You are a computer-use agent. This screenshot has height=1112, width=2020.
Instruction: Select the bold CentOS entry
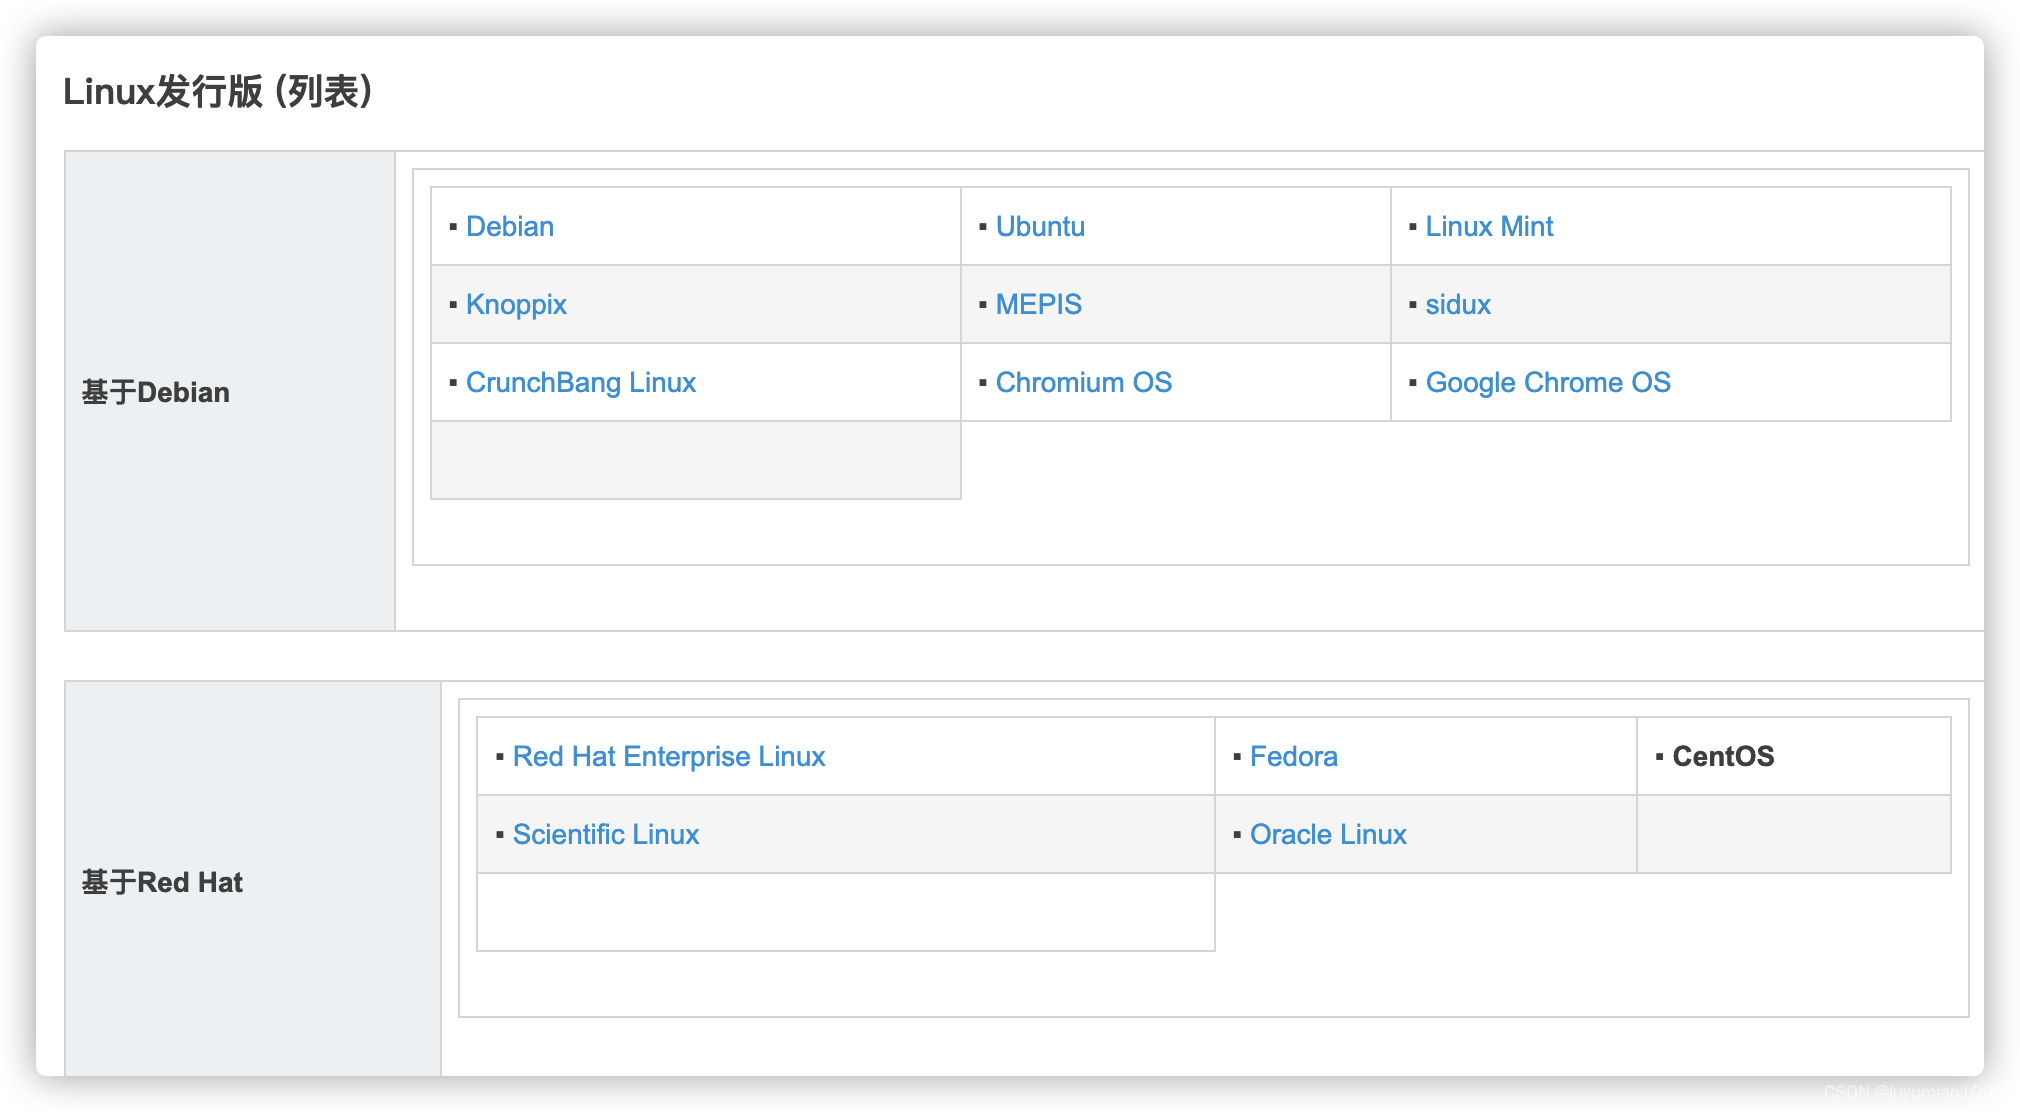1722,757
